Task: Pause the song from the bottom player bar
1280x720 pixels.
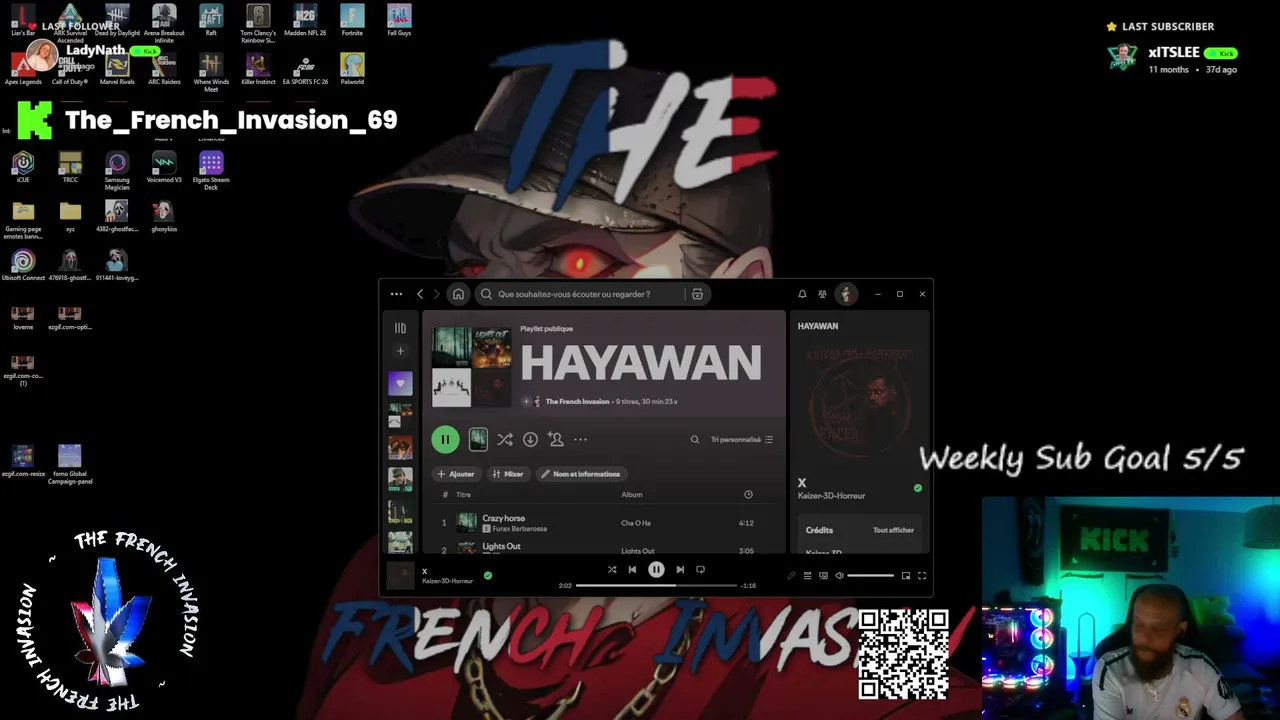Action: (x=656, y=570)
